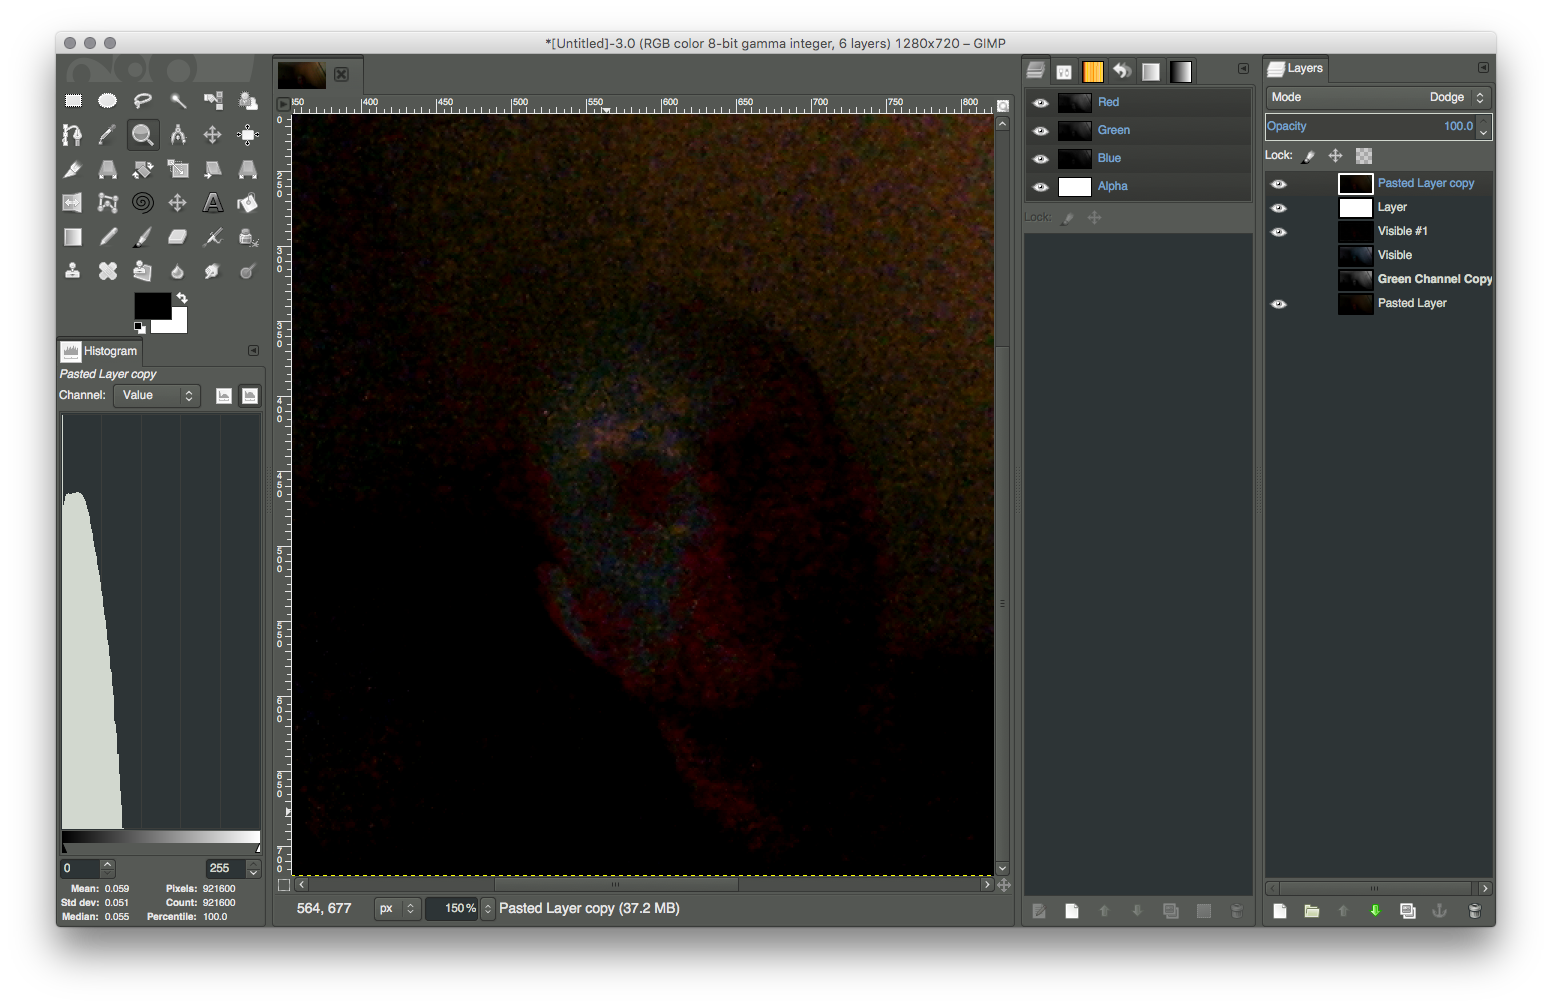Select the Pencil tool
Viewport: 1552px width, 1007px height.
[108, 237]
